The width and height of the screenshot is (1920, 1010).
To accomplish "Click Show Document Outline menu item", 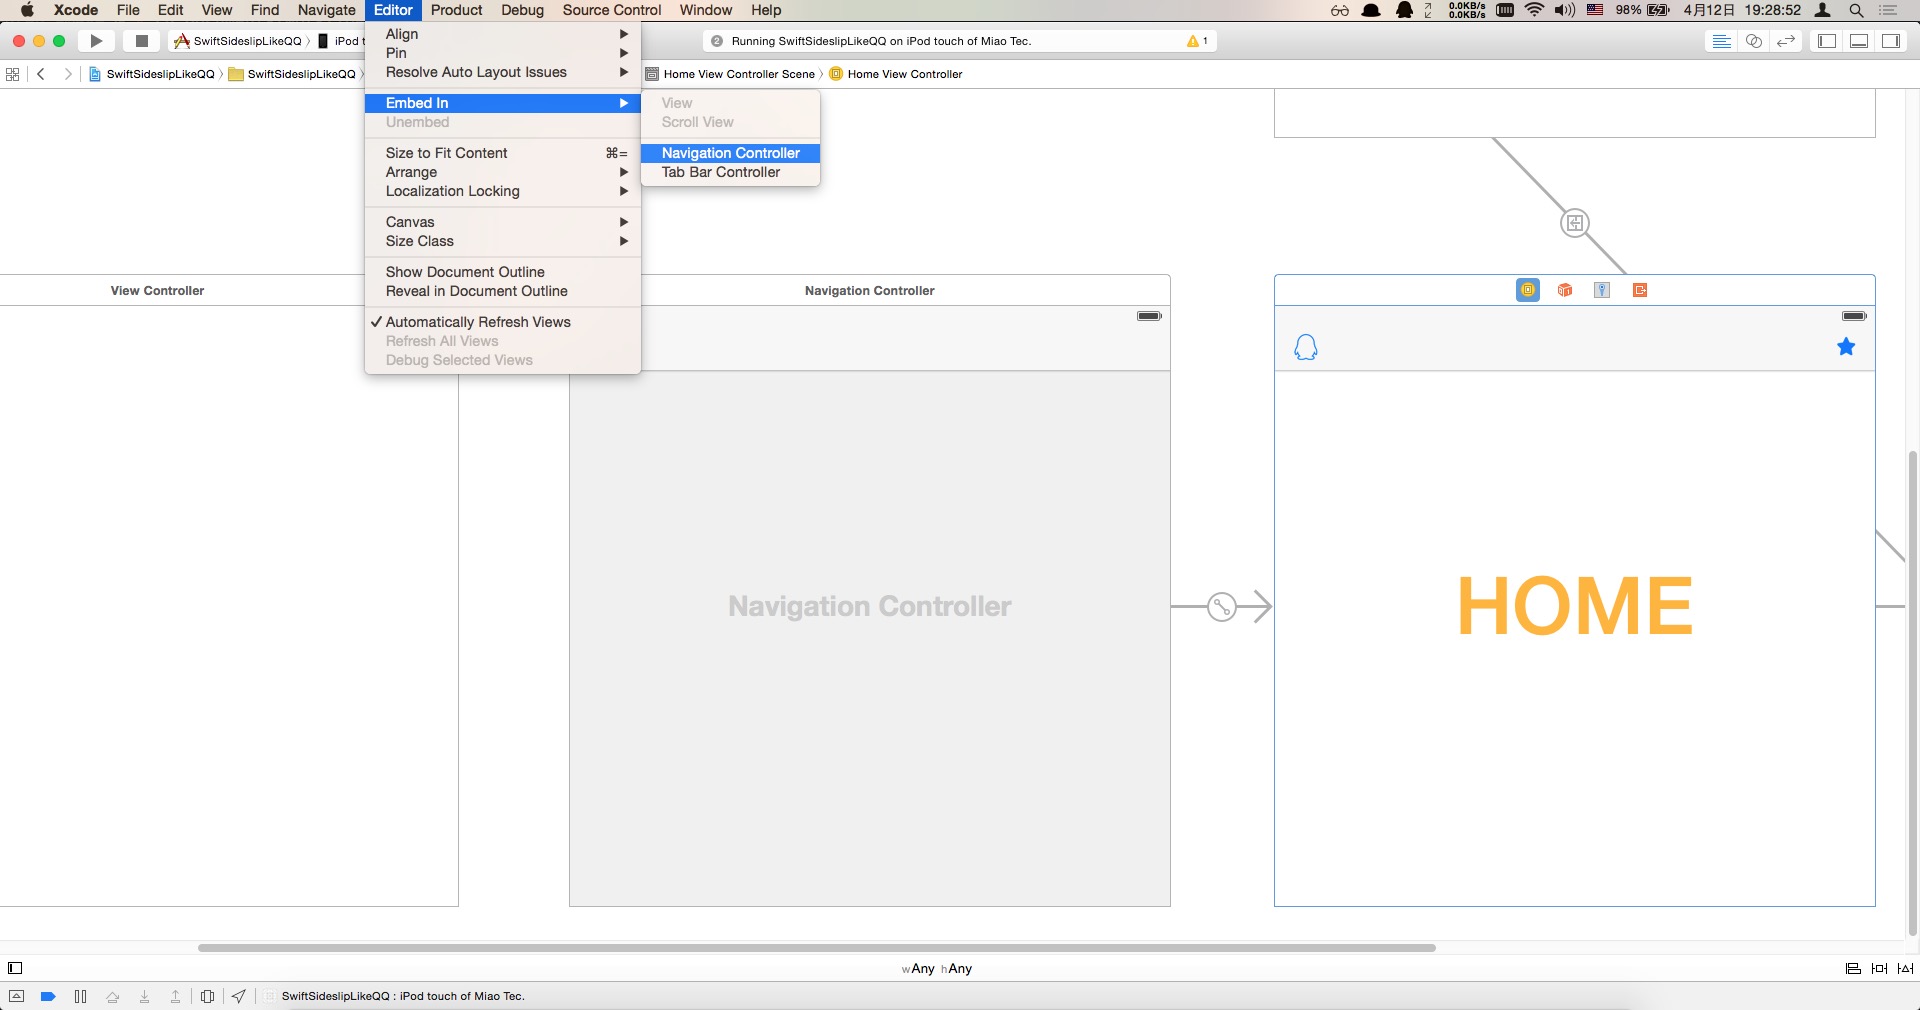I will (502, 272).
